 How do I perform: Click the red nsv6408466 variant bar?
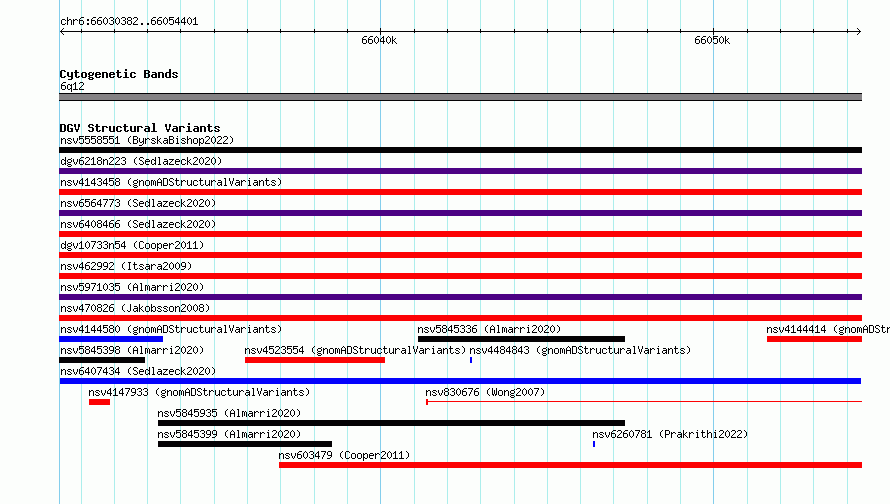[x=460, y=234]
